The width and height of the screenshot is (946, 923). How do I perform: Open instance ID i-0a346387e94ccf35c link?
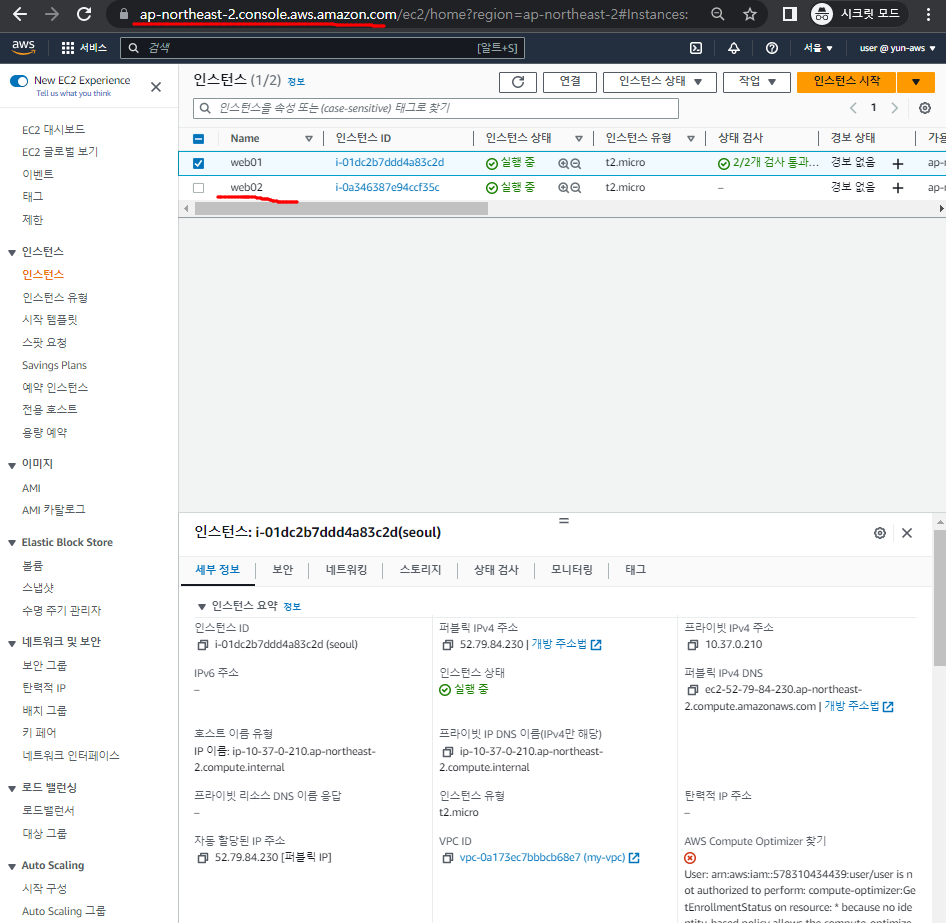[x=387, y=188]
